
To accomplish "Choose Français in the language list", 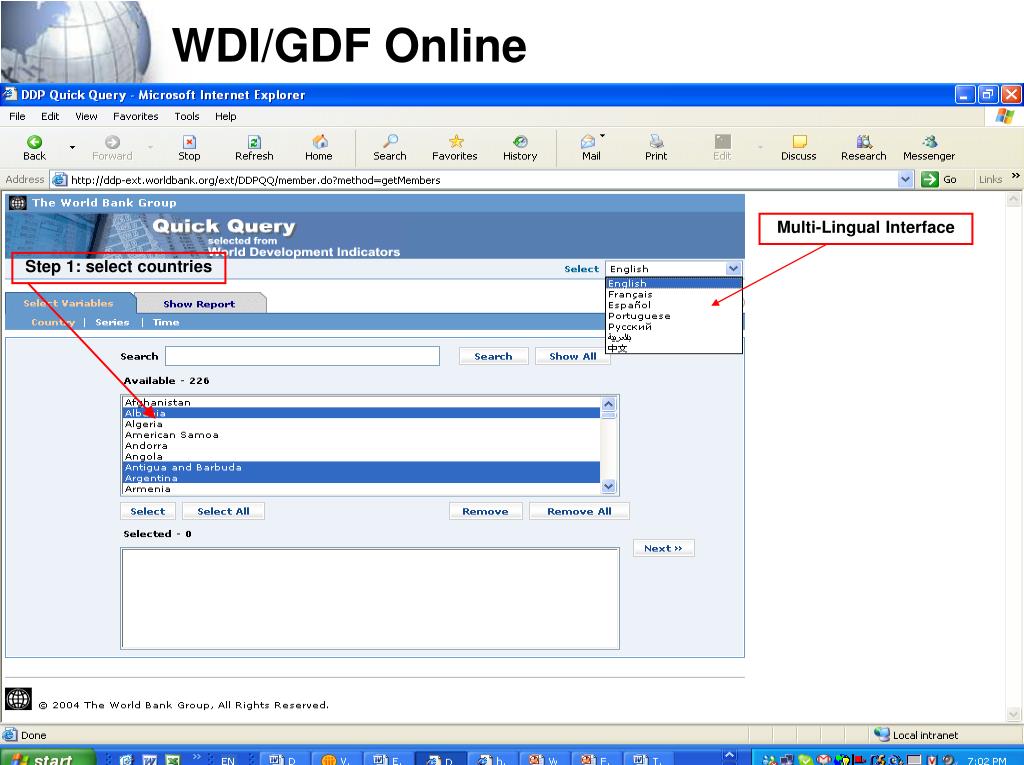I will (x=674, y=294).
